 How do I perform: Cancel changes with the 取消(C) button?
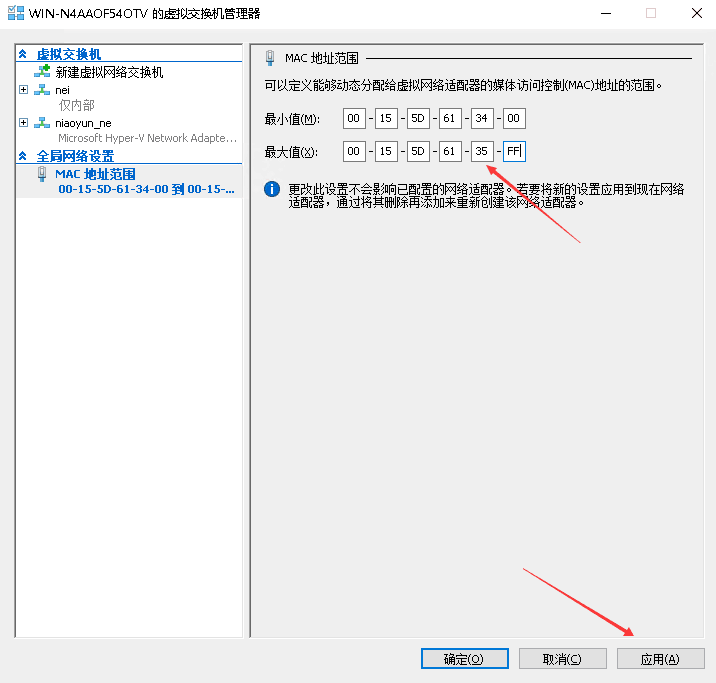tap(563, 659)
